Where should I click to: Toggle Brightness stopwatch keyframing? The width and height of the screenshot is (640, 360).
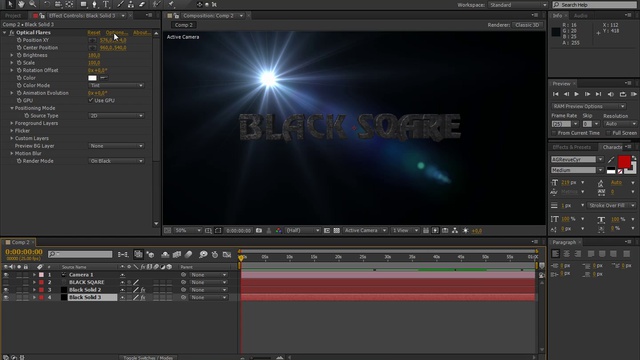pyautogui.click(x=19, y=55)
